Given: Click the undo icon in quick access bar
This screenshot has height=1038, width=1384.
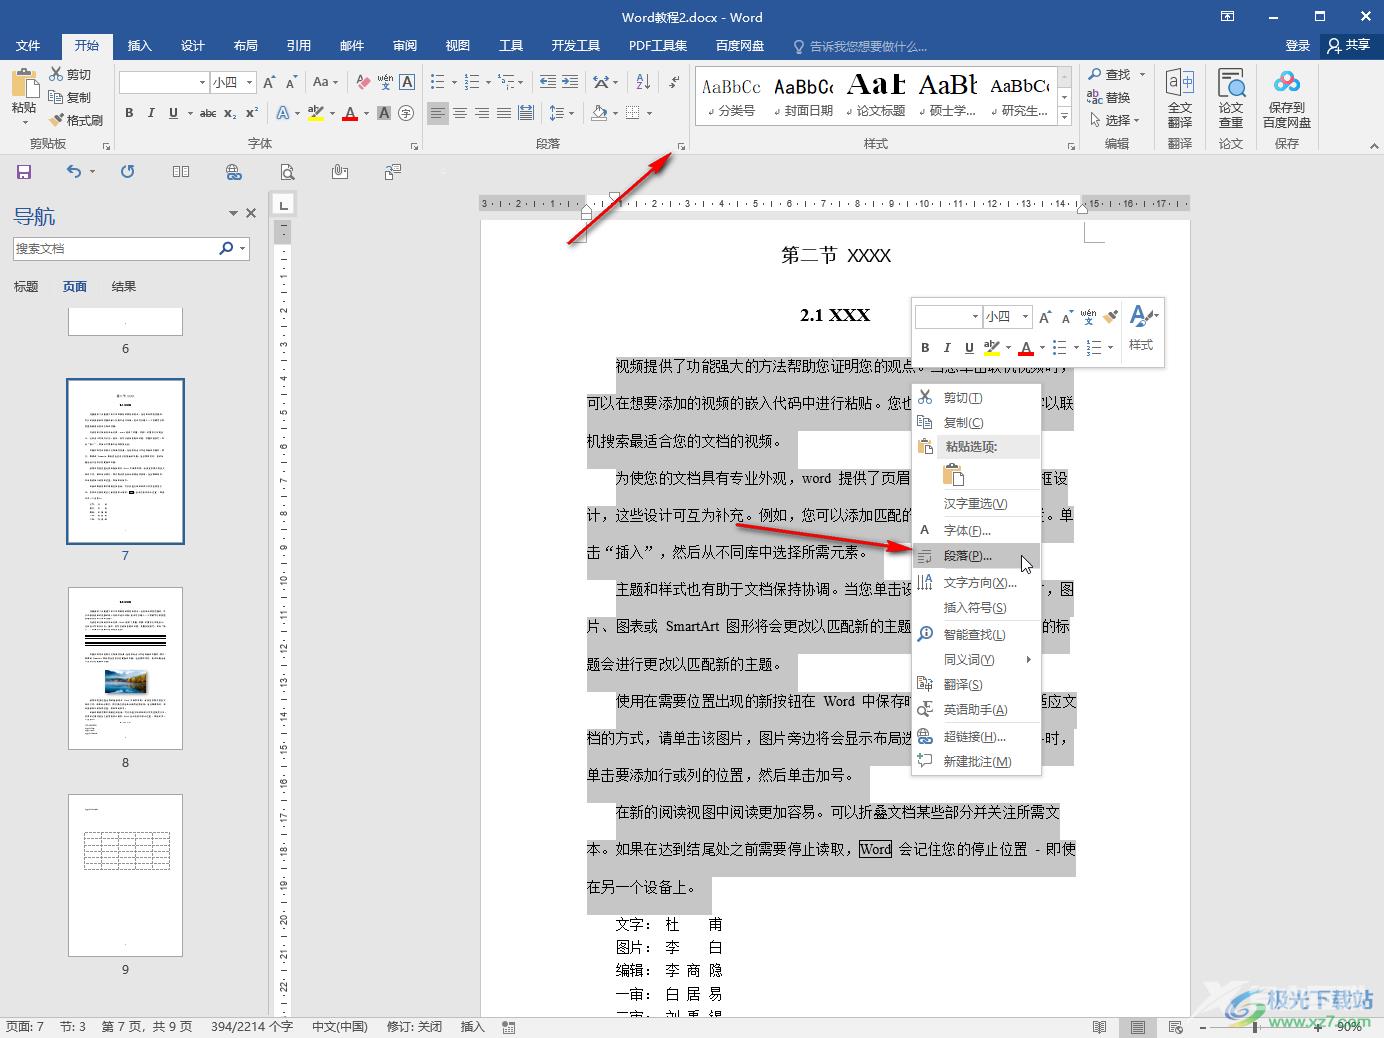Looking at the screenshot, I should point(74,172).
